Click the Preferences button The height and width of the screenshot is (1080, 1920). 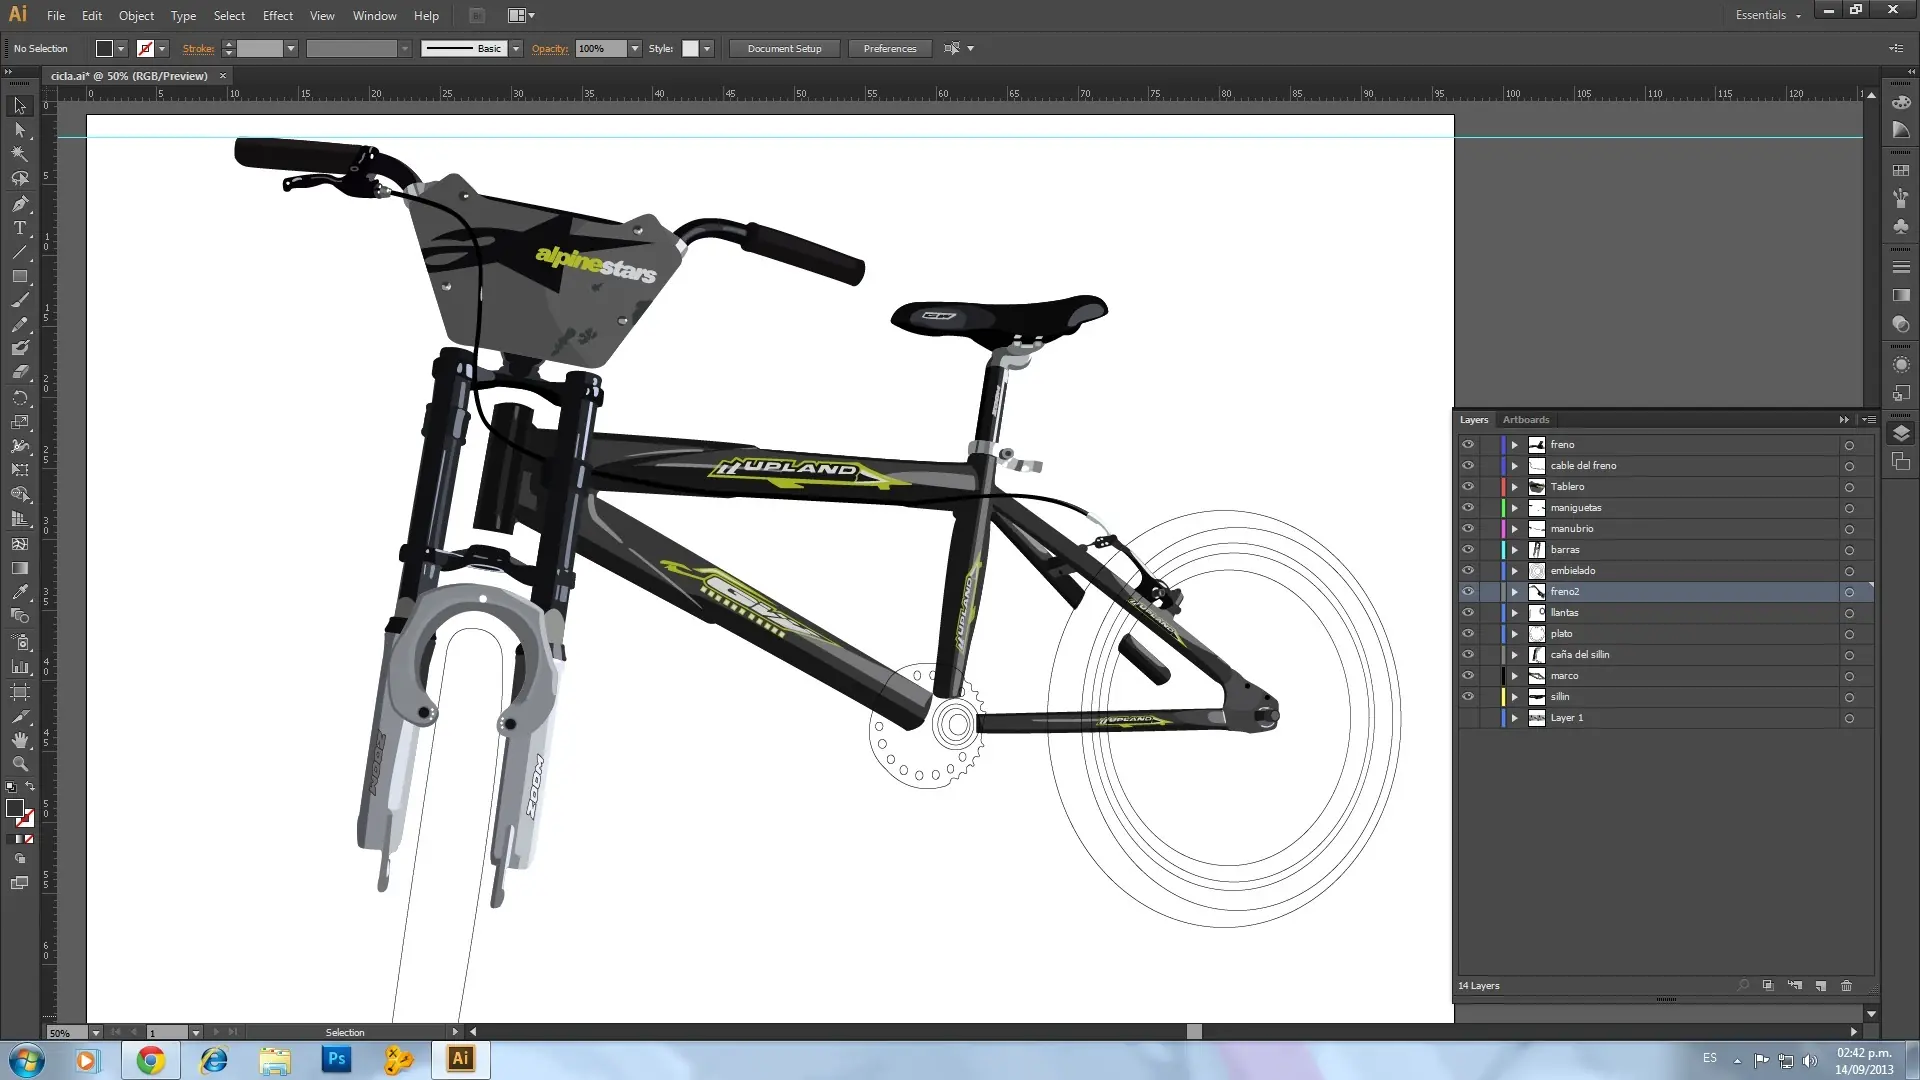(890, 49)
